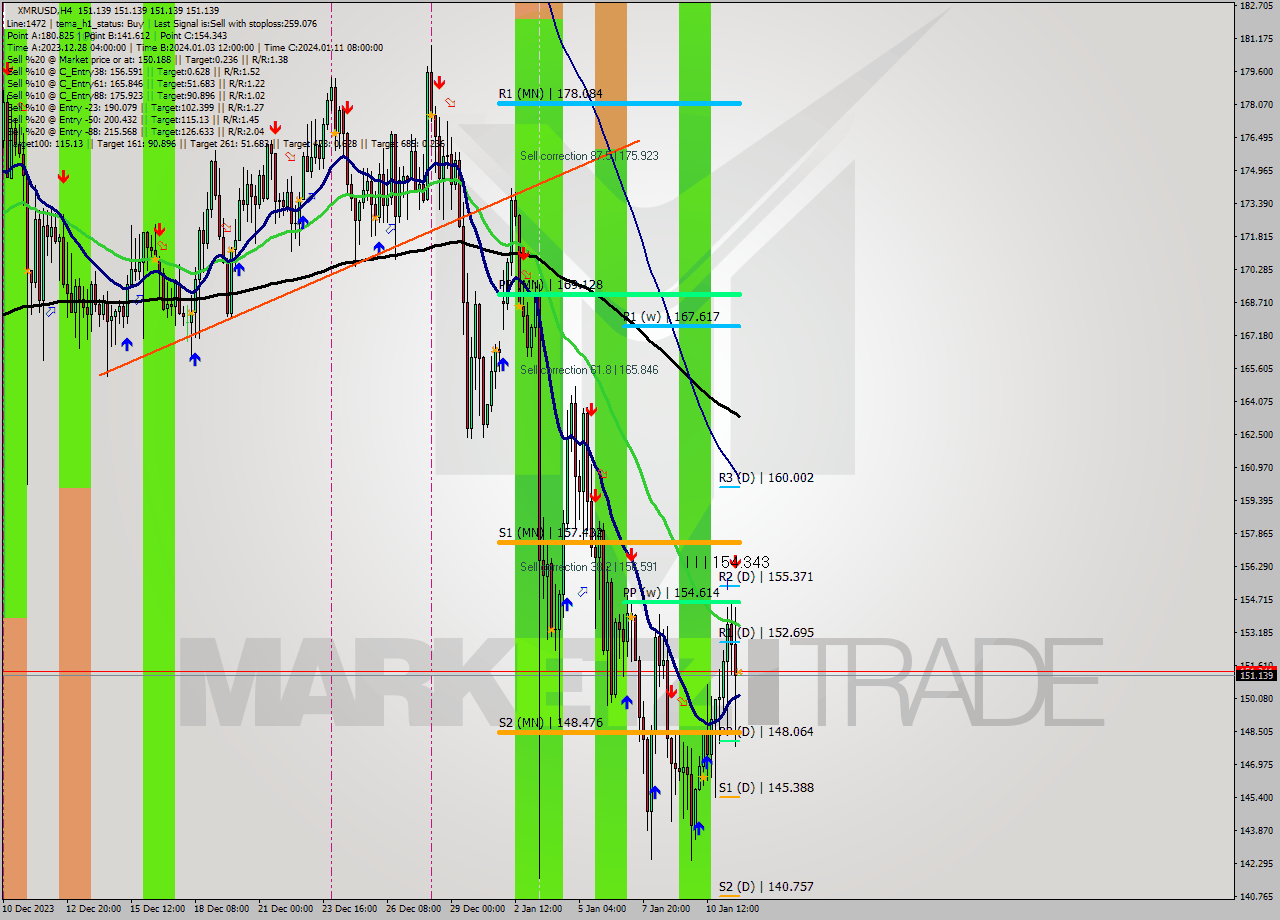Click the S2 (MN) | 148.476 label
The height and width of the screenshot is (920, 1280).
click(x=551, y=722)
